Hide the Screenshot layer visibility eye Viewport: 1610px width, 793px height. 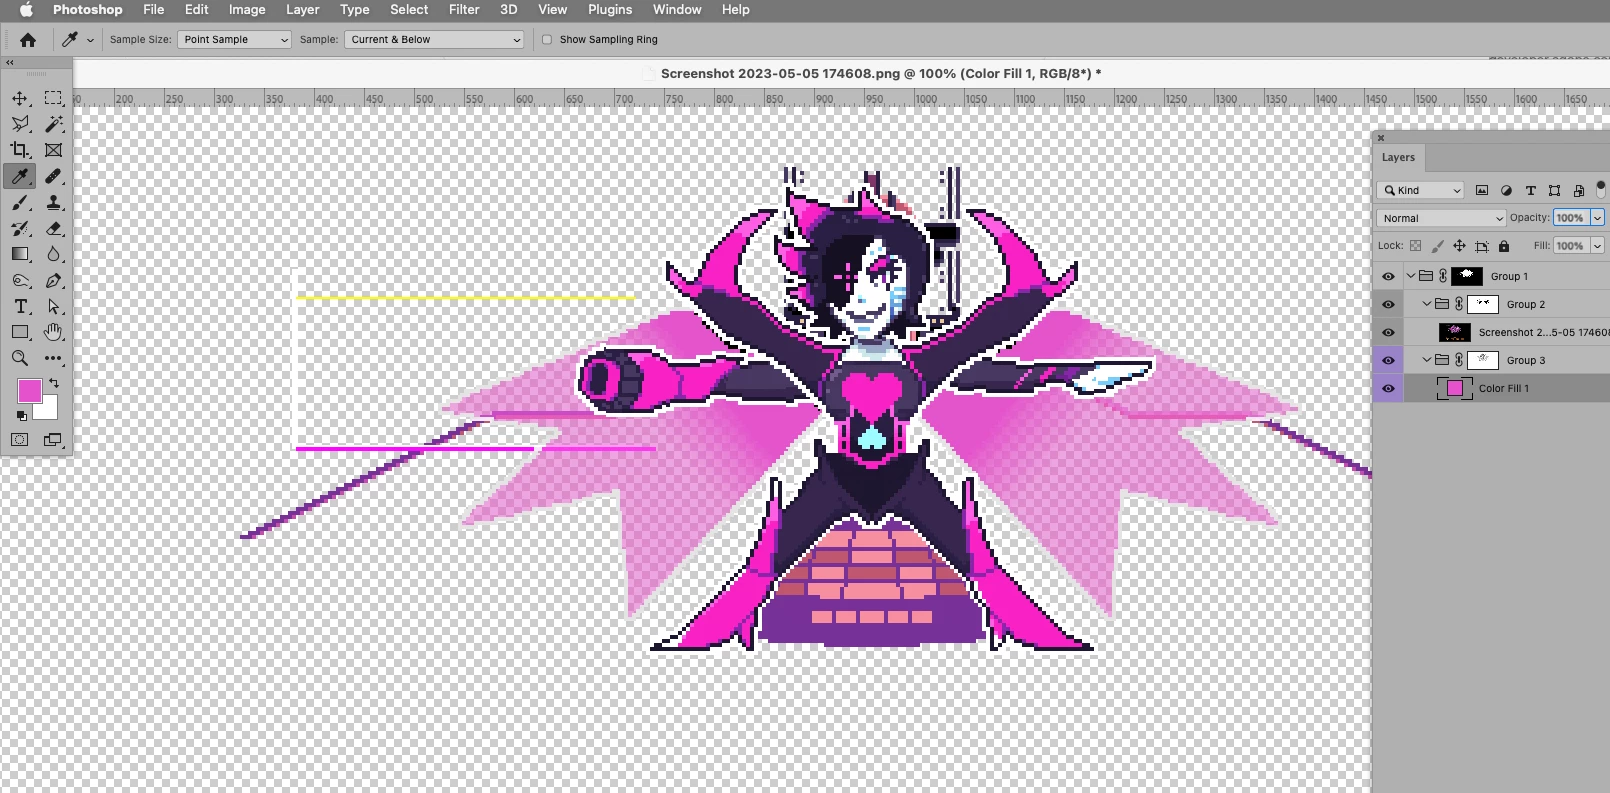click(1388, 332)
